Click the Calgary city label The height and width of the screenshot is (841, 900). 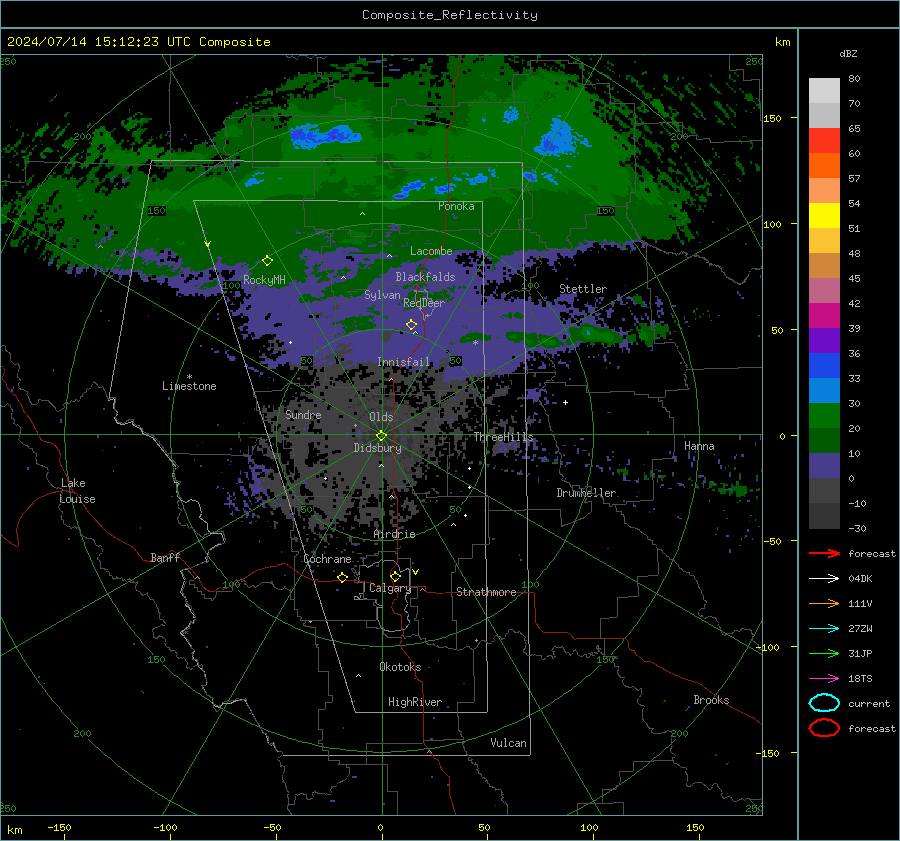390,588
